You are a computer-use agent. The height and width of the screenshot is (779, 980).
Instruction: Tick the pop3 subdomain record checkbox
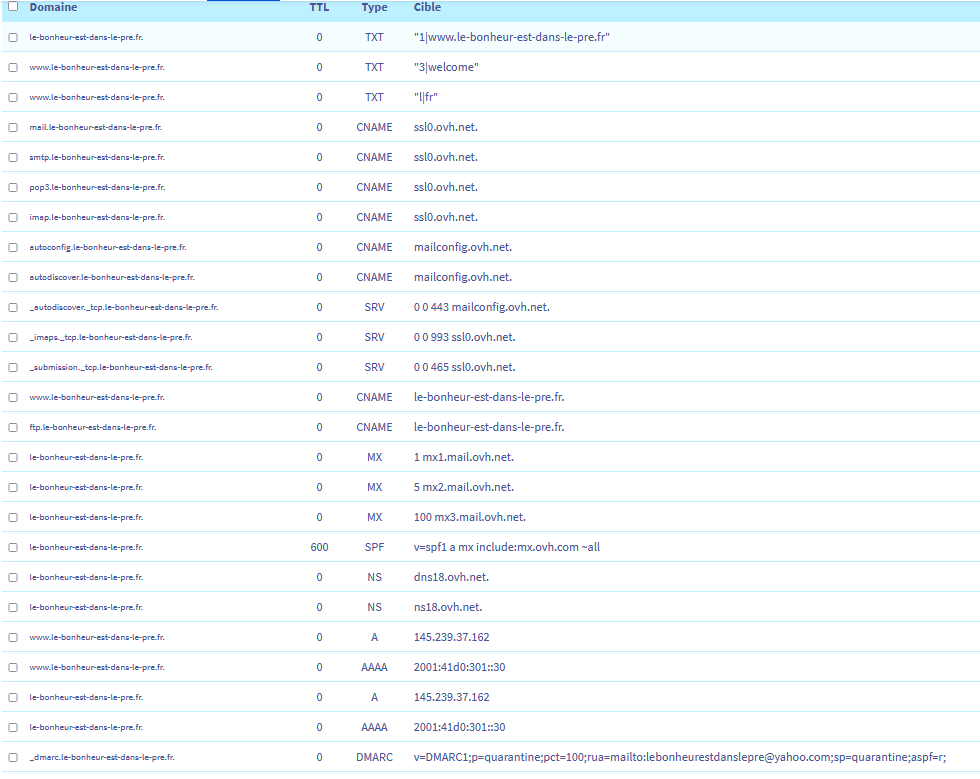[x=13, y=187]
